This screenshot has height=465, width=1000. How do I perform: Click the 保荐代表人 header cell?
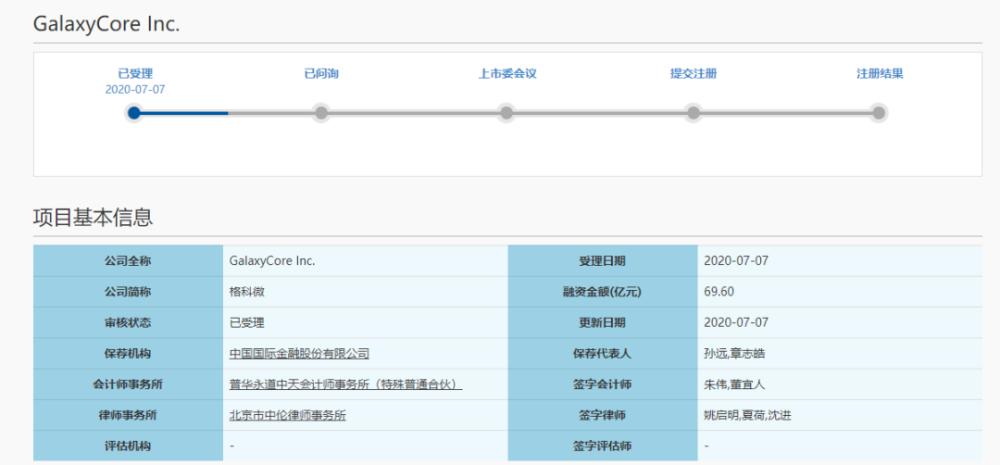pyautogui.click(x=603, y=353)
